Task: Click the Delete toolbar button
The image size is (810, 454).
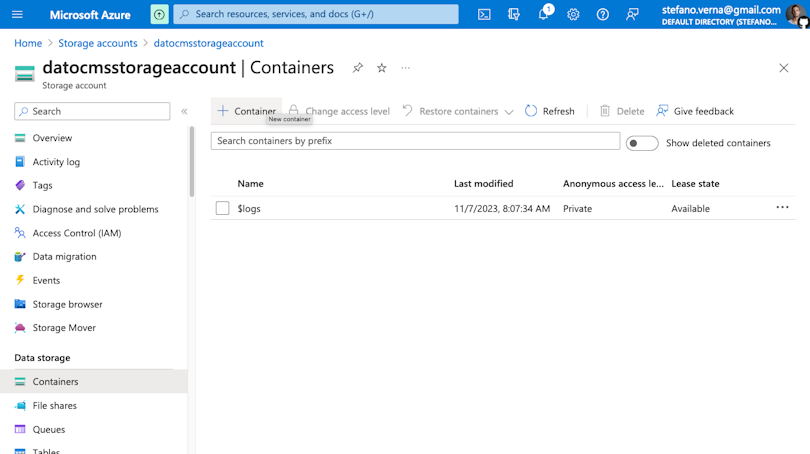Action: (622, 111)
